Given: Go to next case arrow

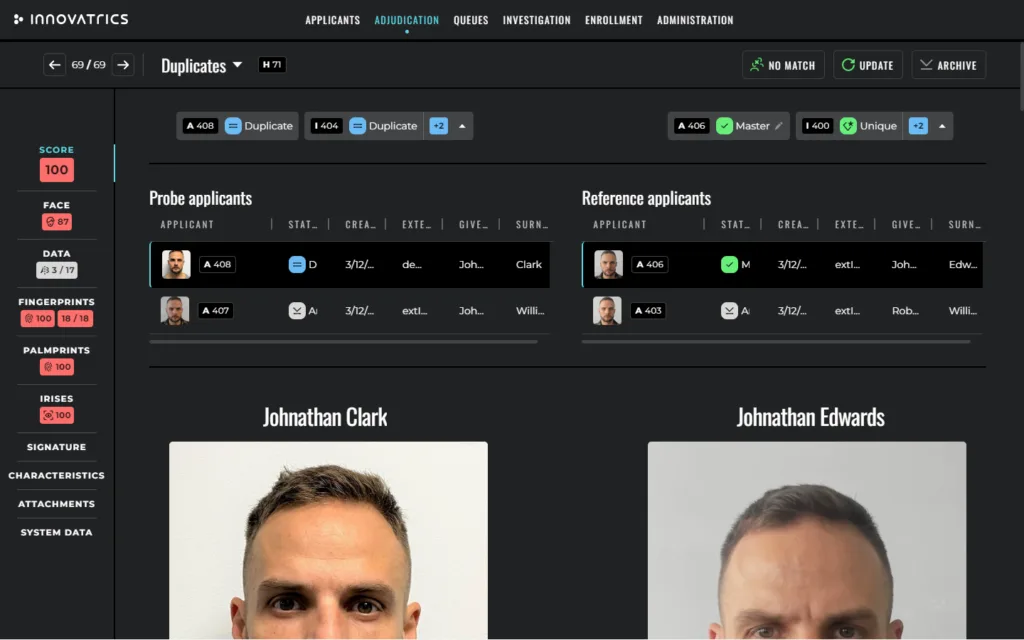Looking at the screenshot, I should 123,65.
